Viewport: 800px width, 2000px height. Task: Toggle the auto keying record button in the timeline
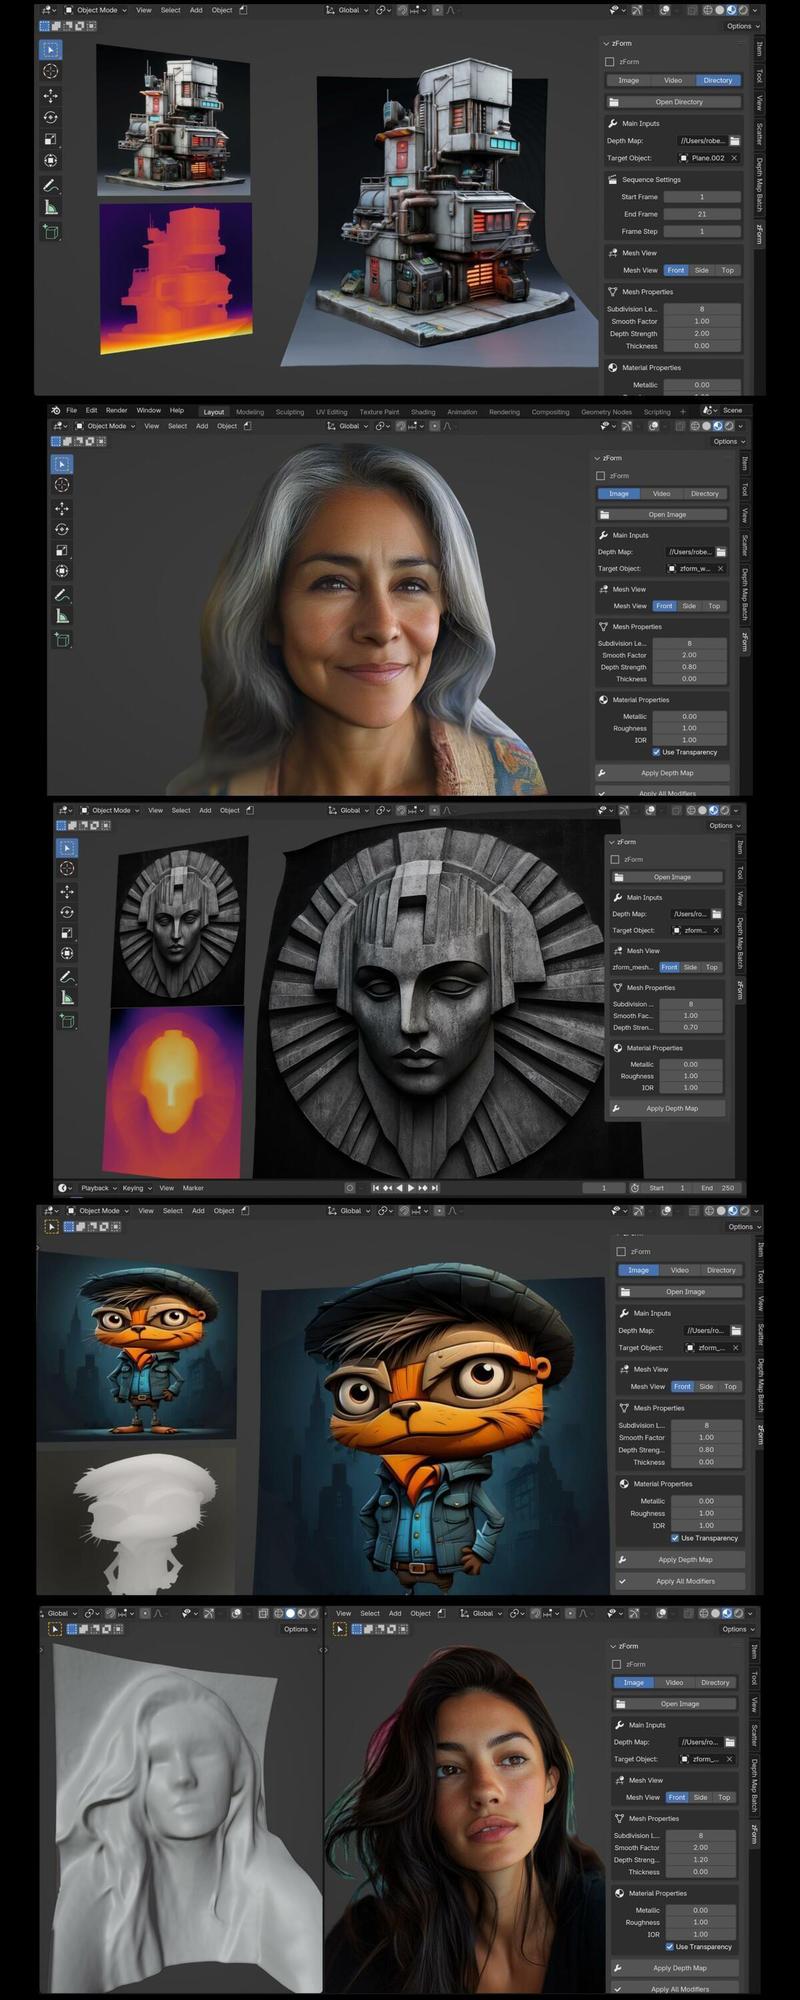point(349,1188)
